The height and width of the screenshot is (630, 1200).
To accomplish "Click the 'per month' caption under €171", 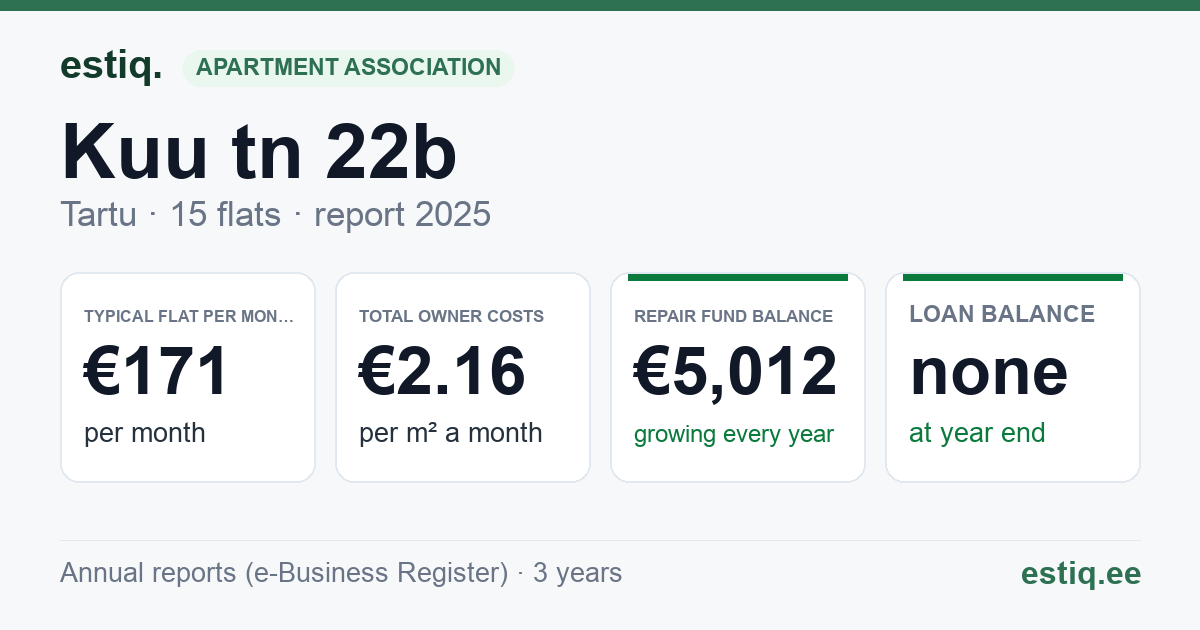I will point(145,433).
